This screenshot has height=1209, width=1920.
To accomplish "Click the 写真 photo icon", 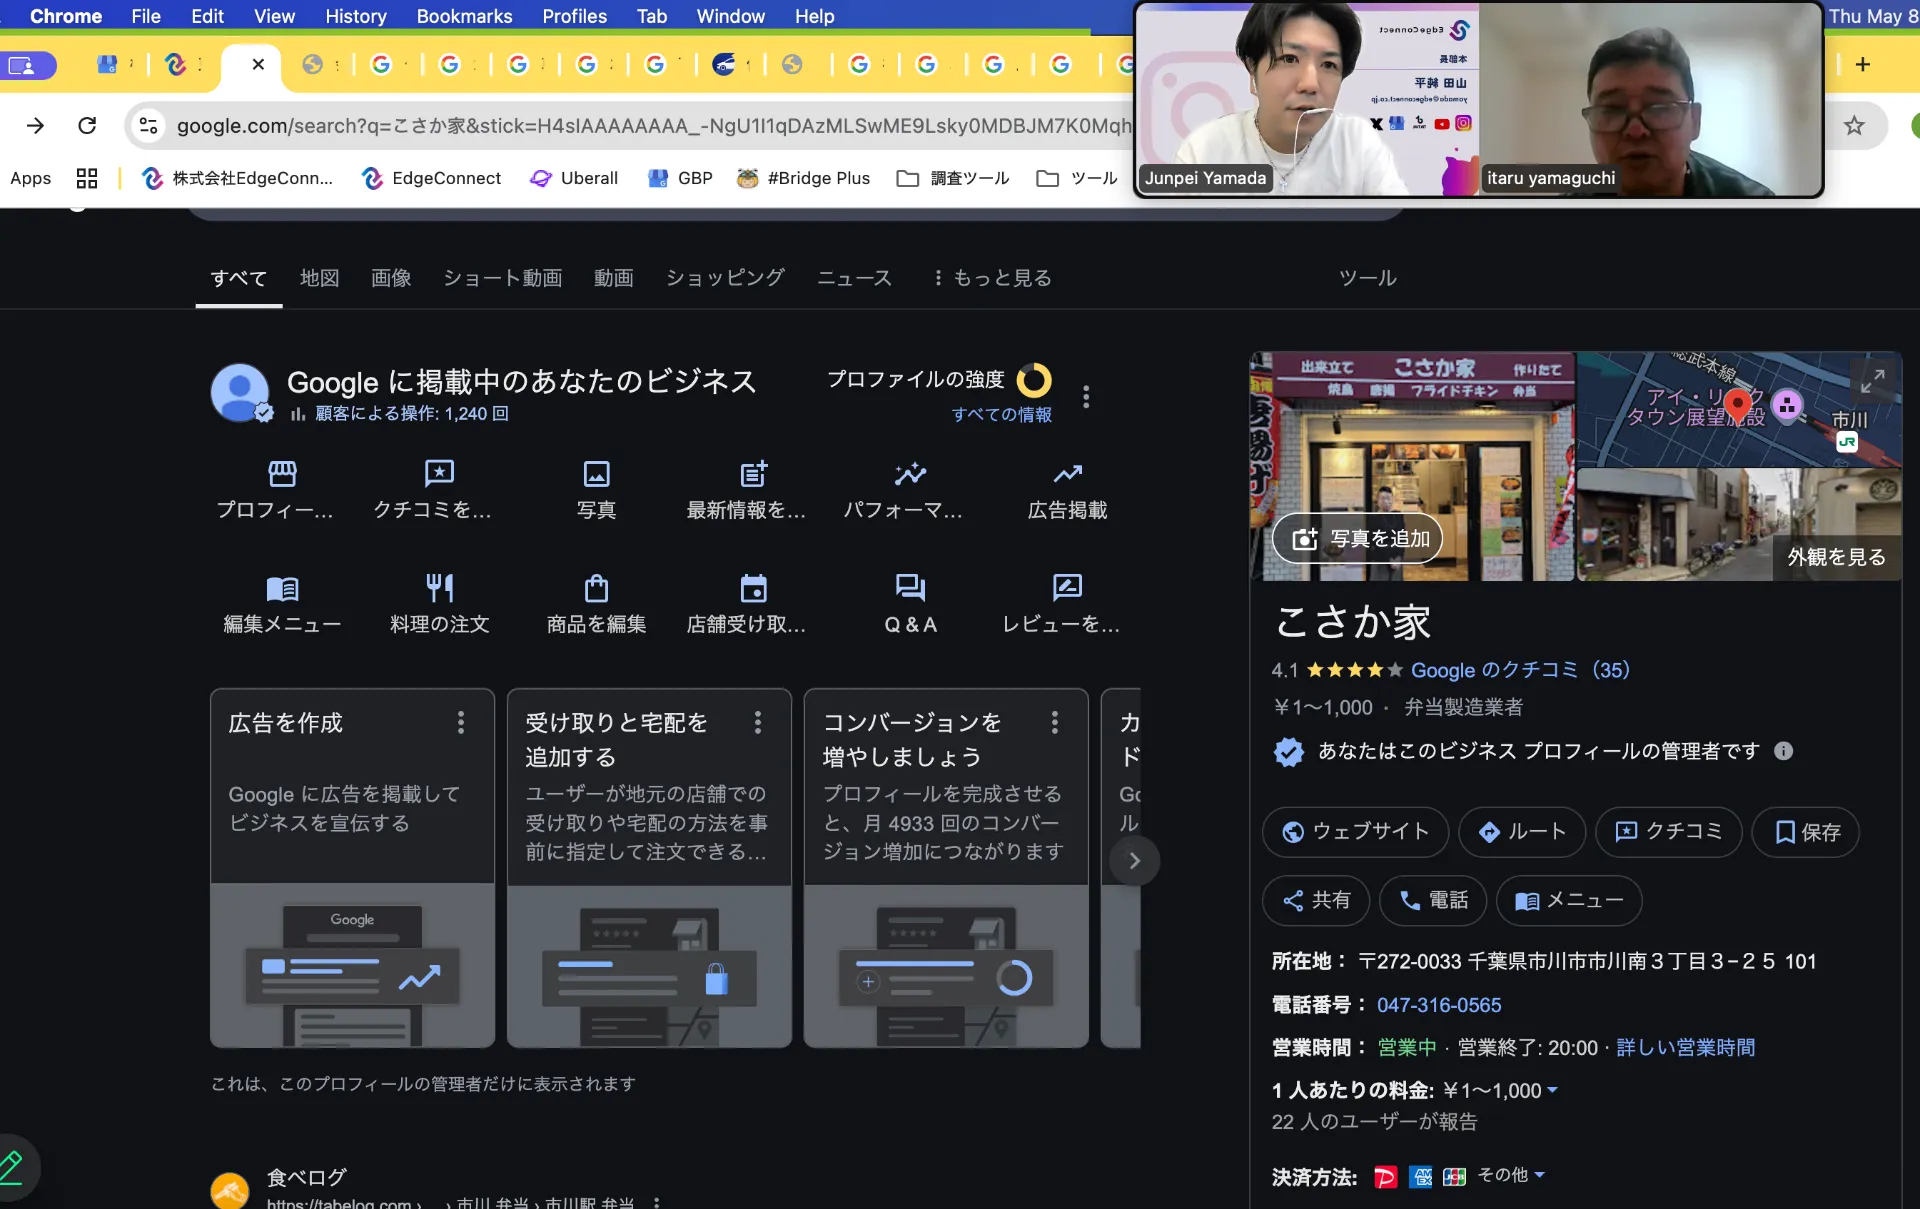I will point(596,473).
